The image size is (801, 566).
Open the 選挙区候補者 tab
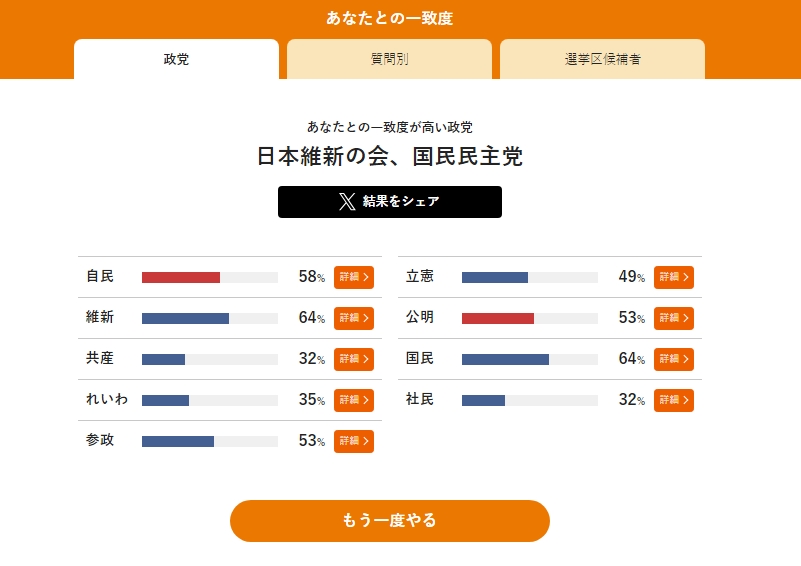point(602,59)
